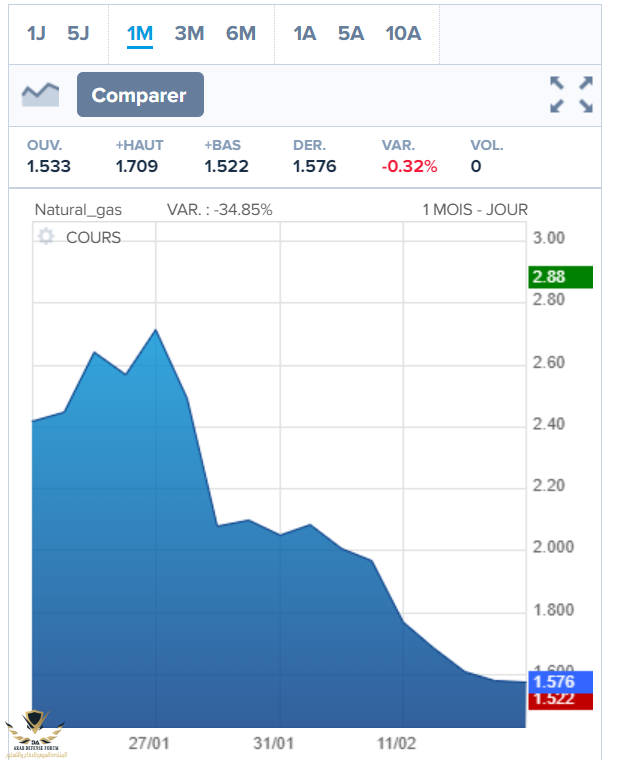Click the Arab Defense Forum logo
628x760 pixels.
[x=35, y=730]
